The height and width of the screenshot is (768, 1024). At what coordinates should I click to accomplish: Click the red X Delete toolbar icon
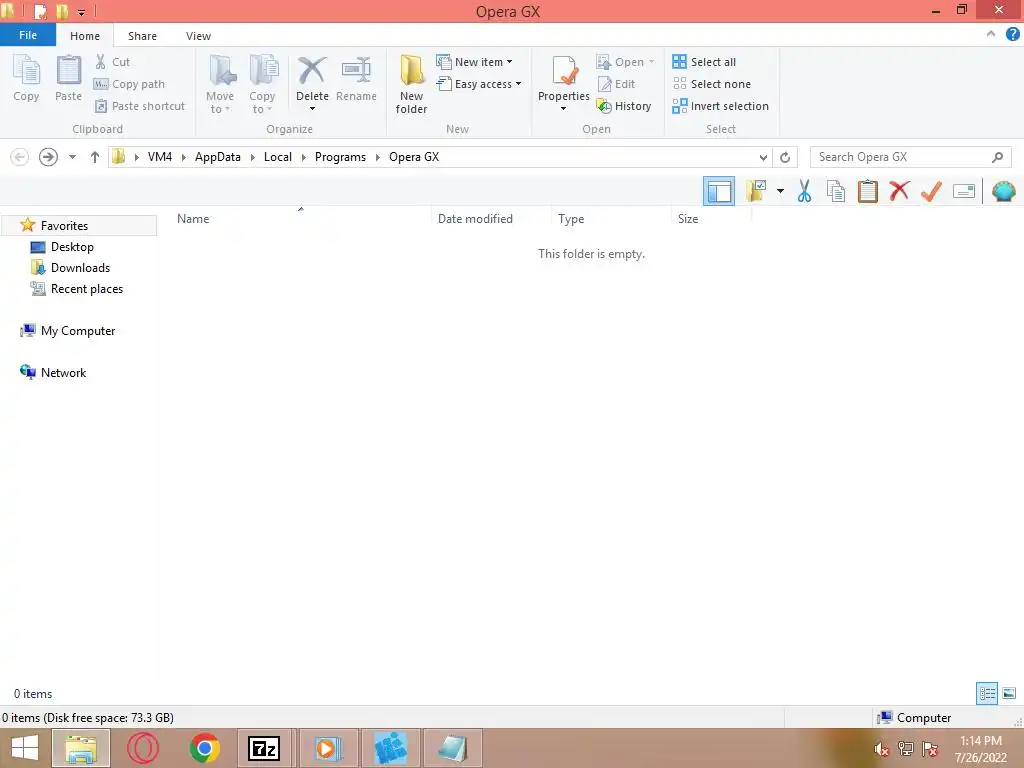pos(899,191)
